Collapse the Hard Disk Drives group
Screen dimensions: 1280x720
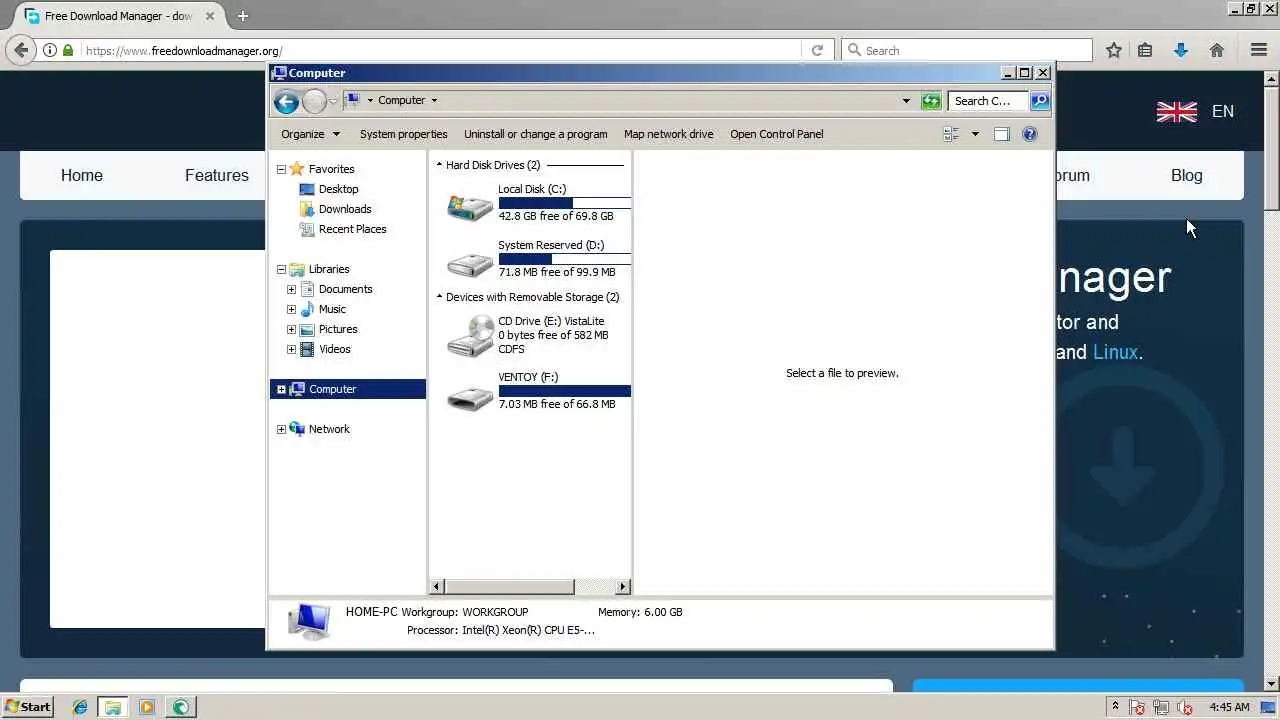tap(439, 165)
